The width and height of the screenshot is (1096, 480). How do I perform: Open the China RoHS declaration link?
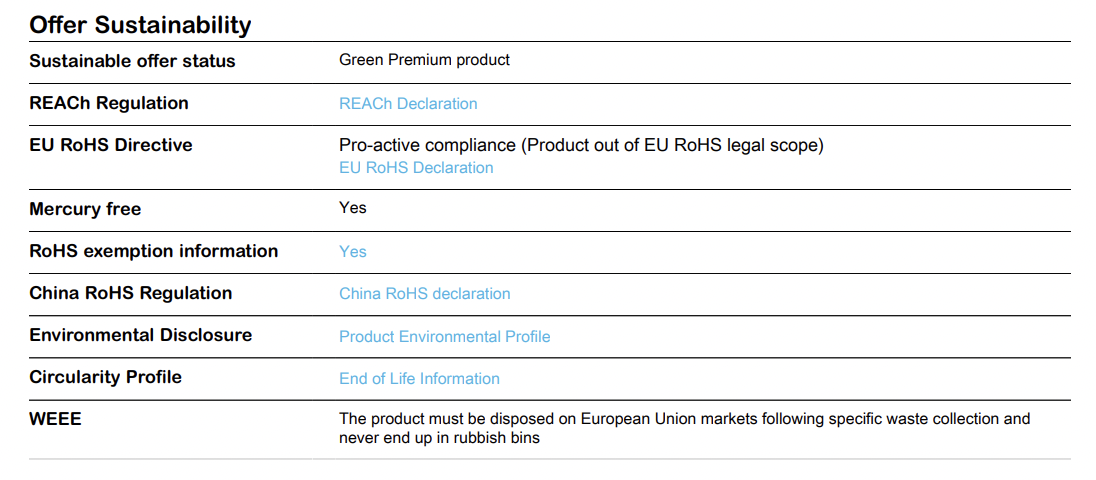coord(425,294)
